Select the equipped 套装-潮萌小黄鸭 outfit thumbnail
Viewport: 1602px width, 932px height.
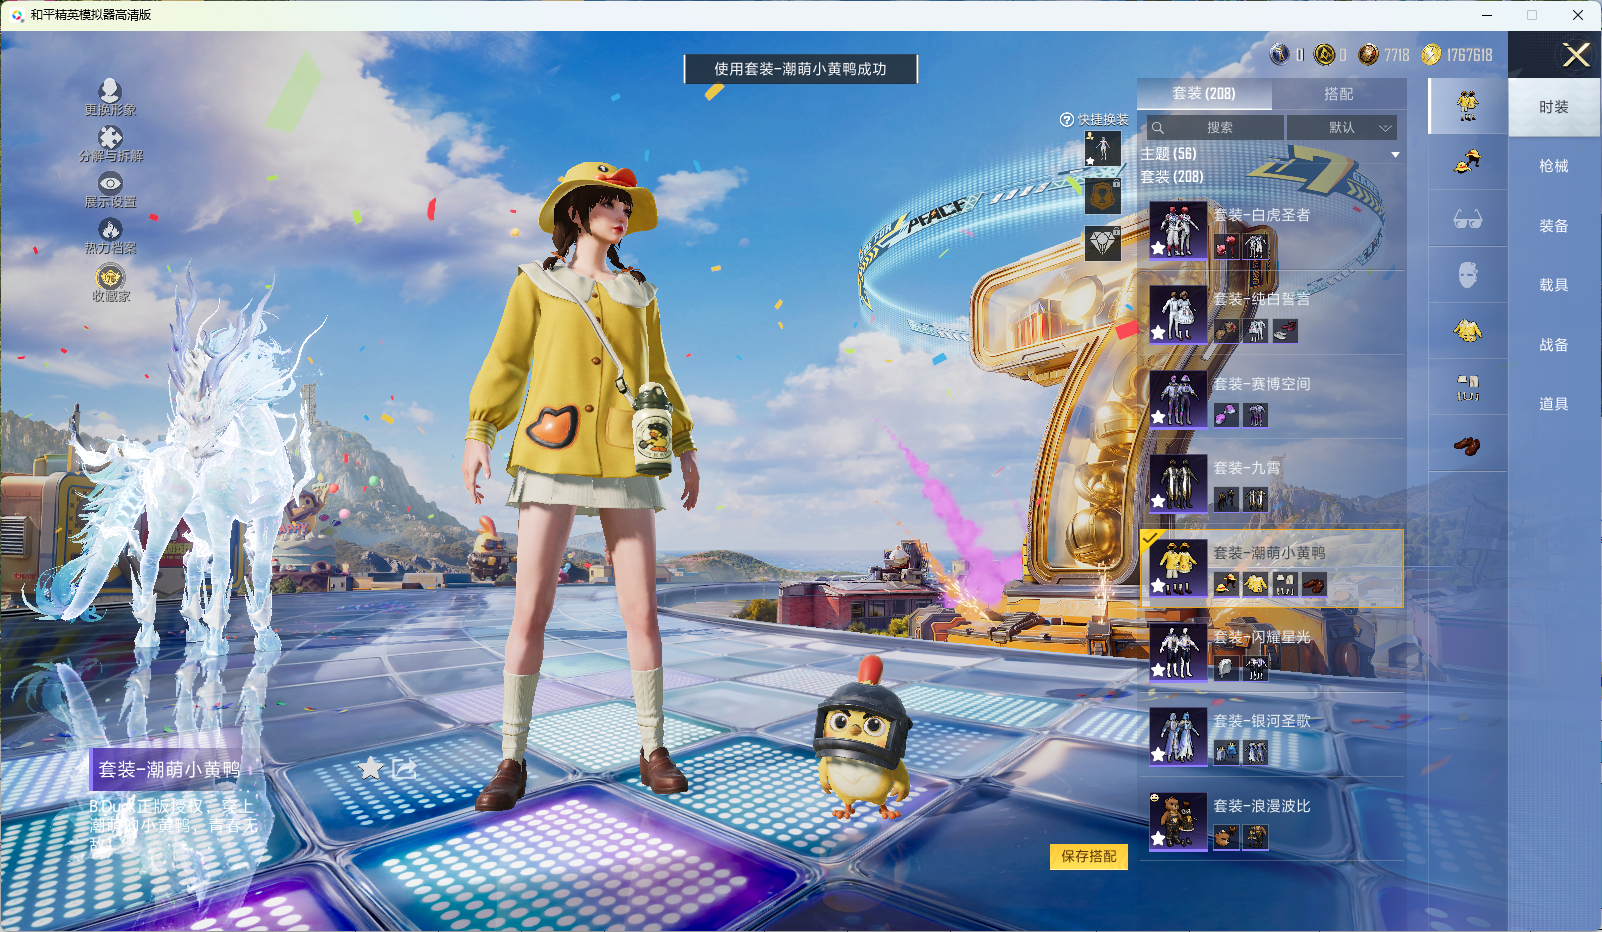(1178, 568)
